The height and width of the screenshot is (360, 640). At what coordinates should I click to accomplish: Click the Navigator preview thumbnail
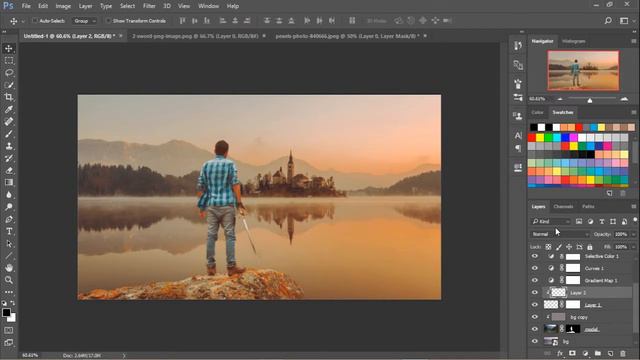tap(583, 70)
